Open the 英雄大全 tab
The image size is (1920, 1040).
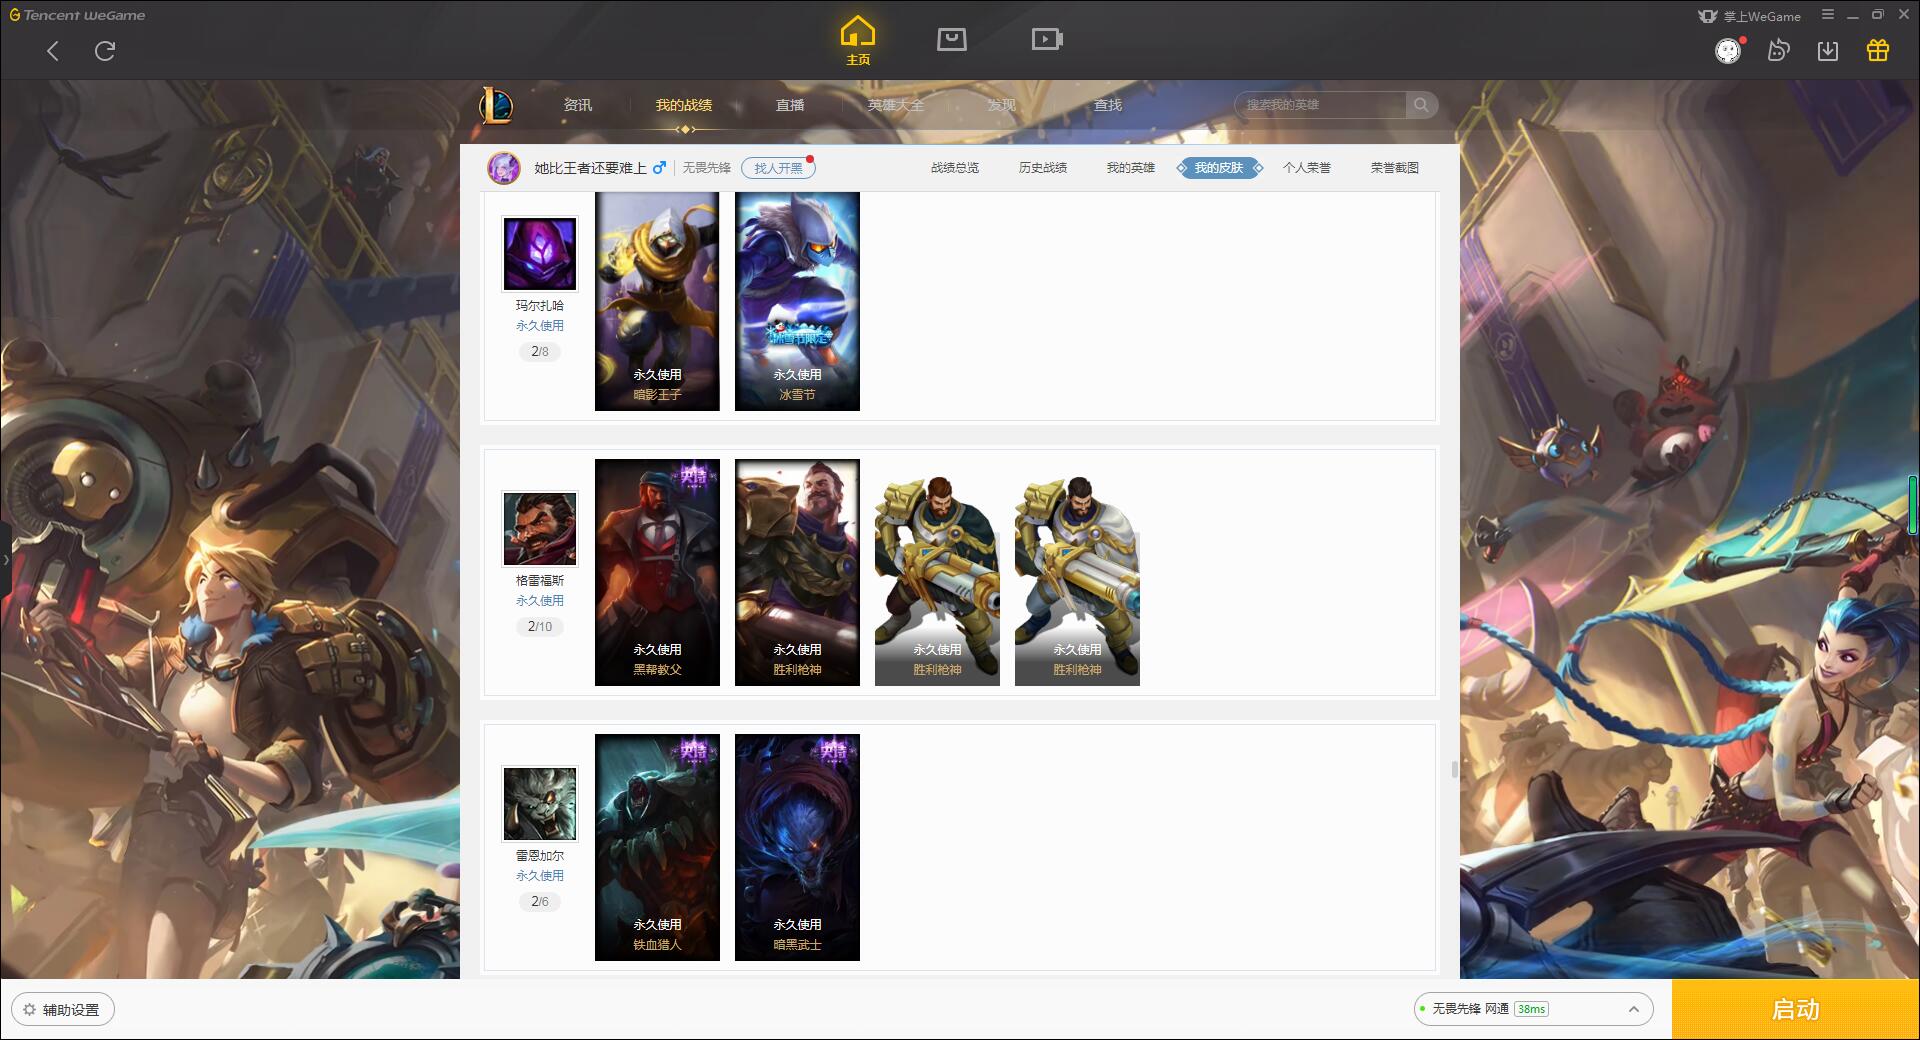pyautogui.click(x=896, y=105)
